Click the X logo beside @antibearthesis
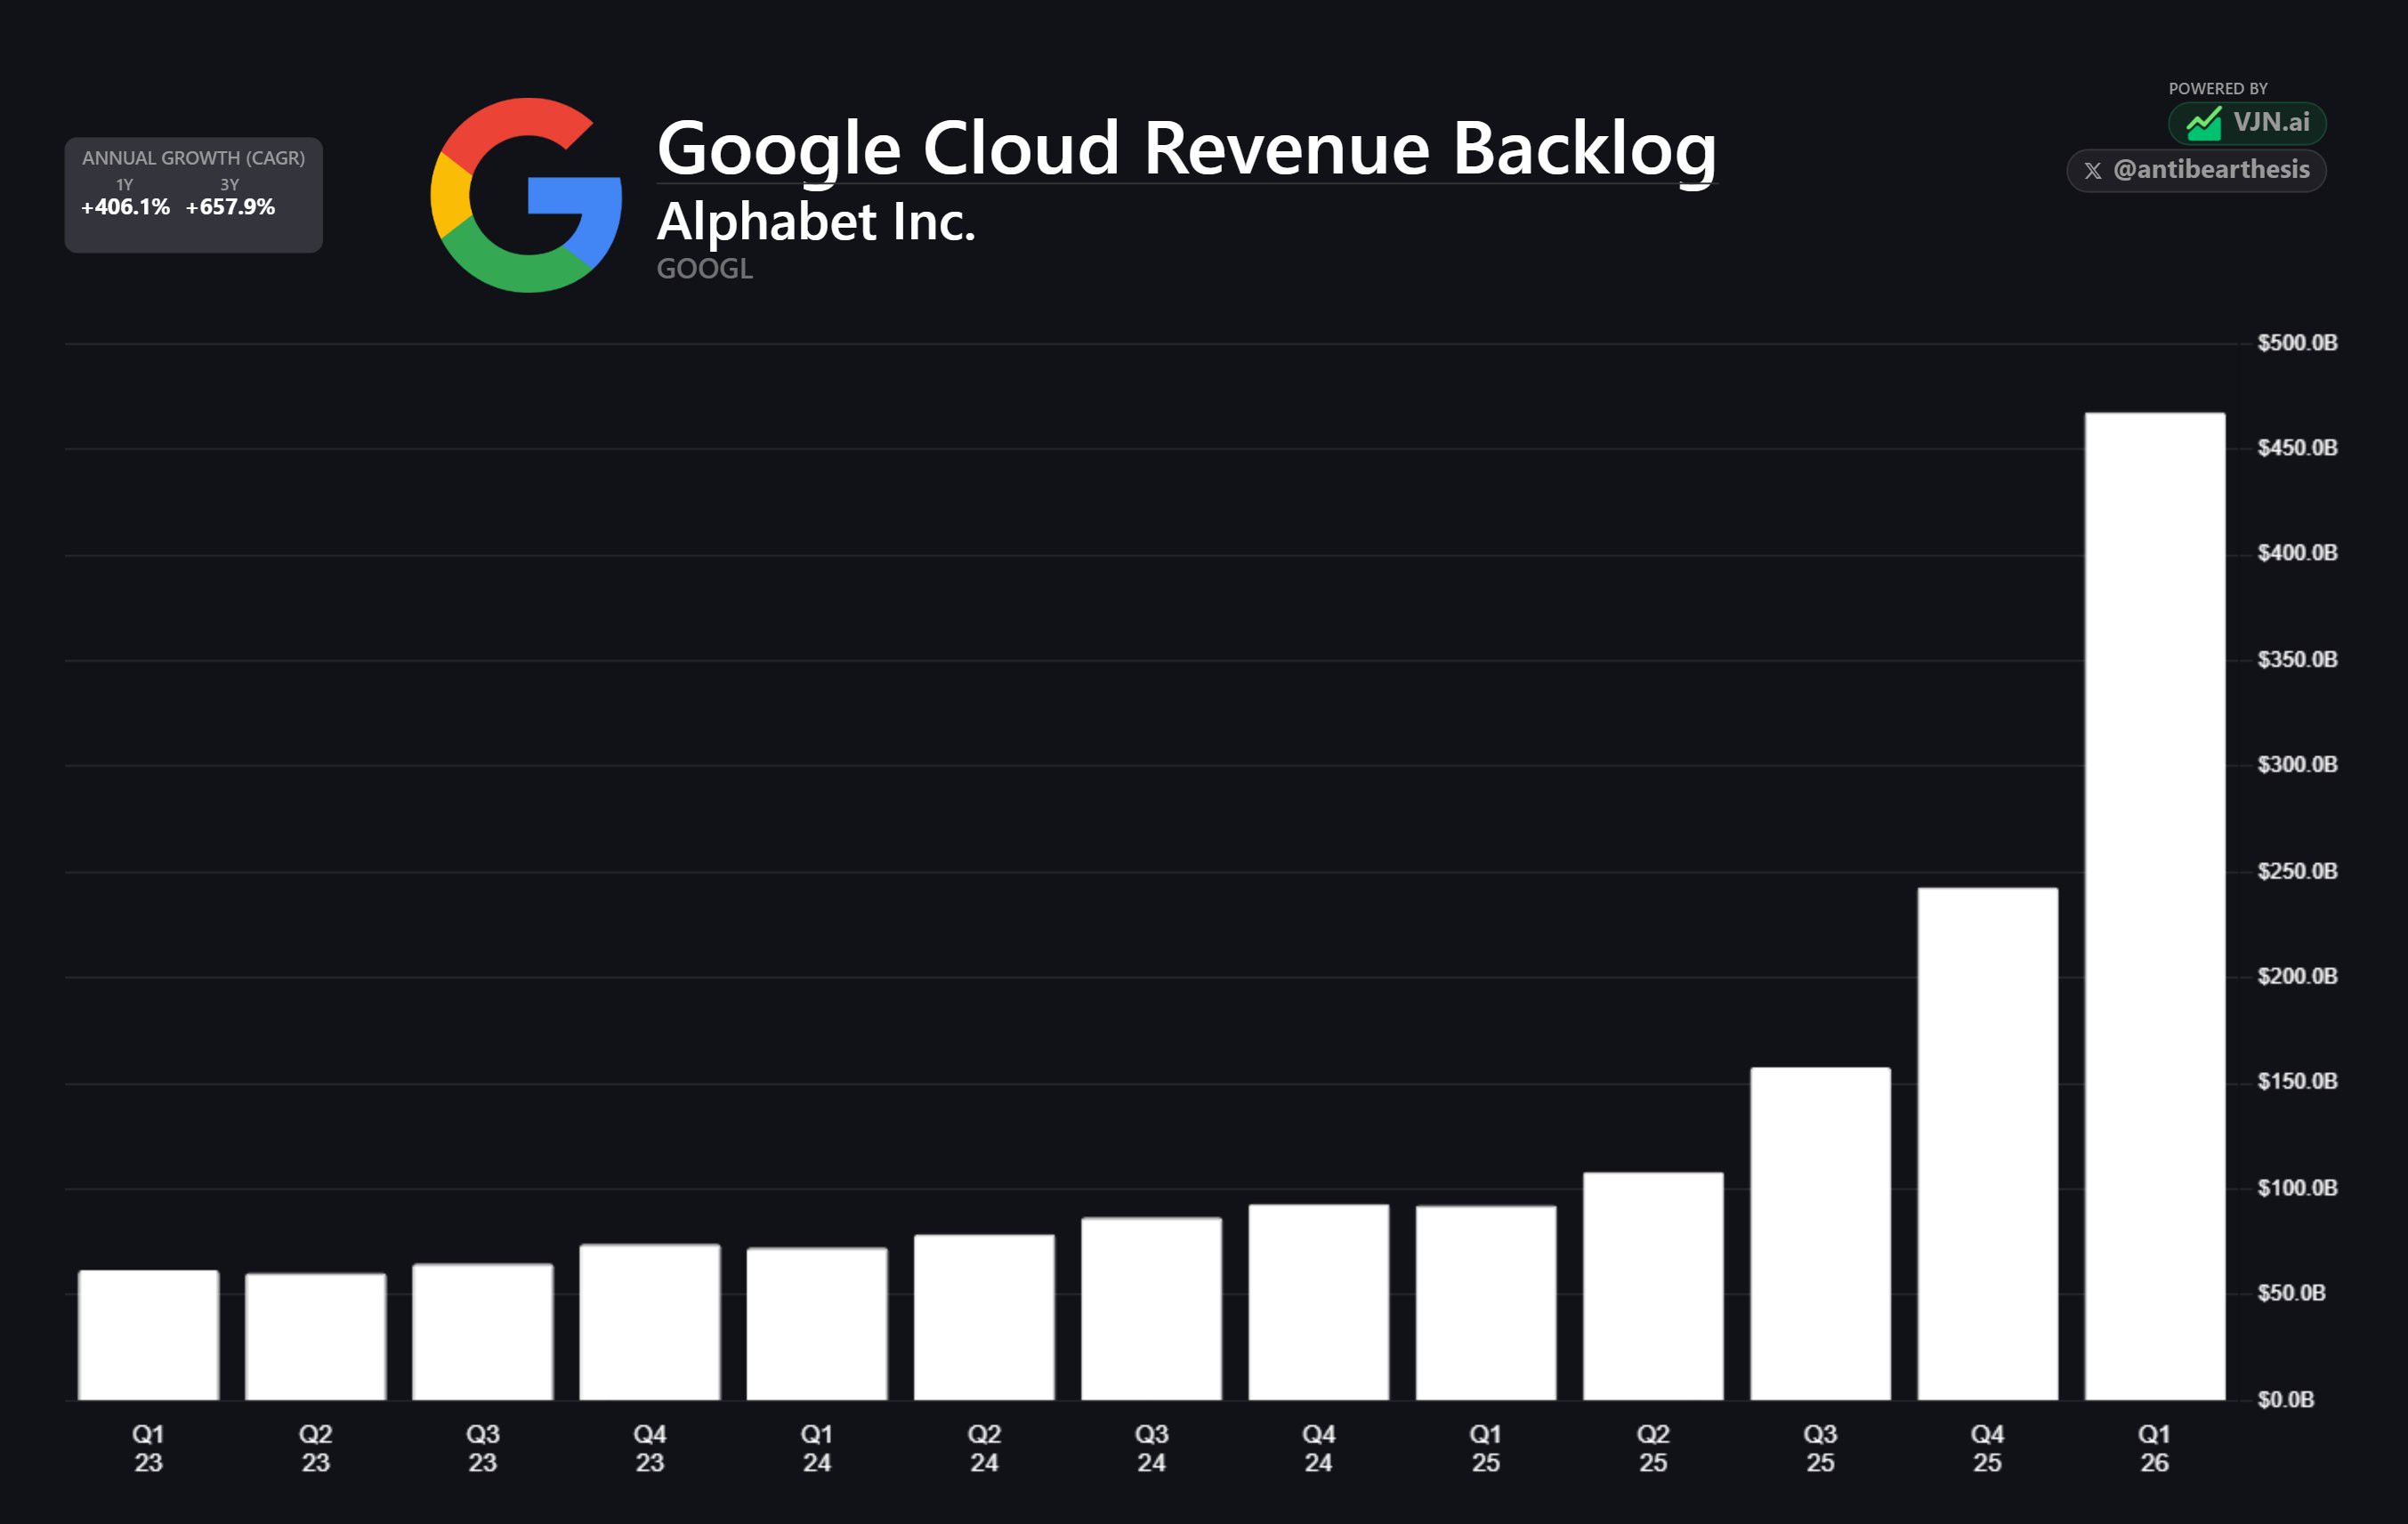 coord(2092,171)
